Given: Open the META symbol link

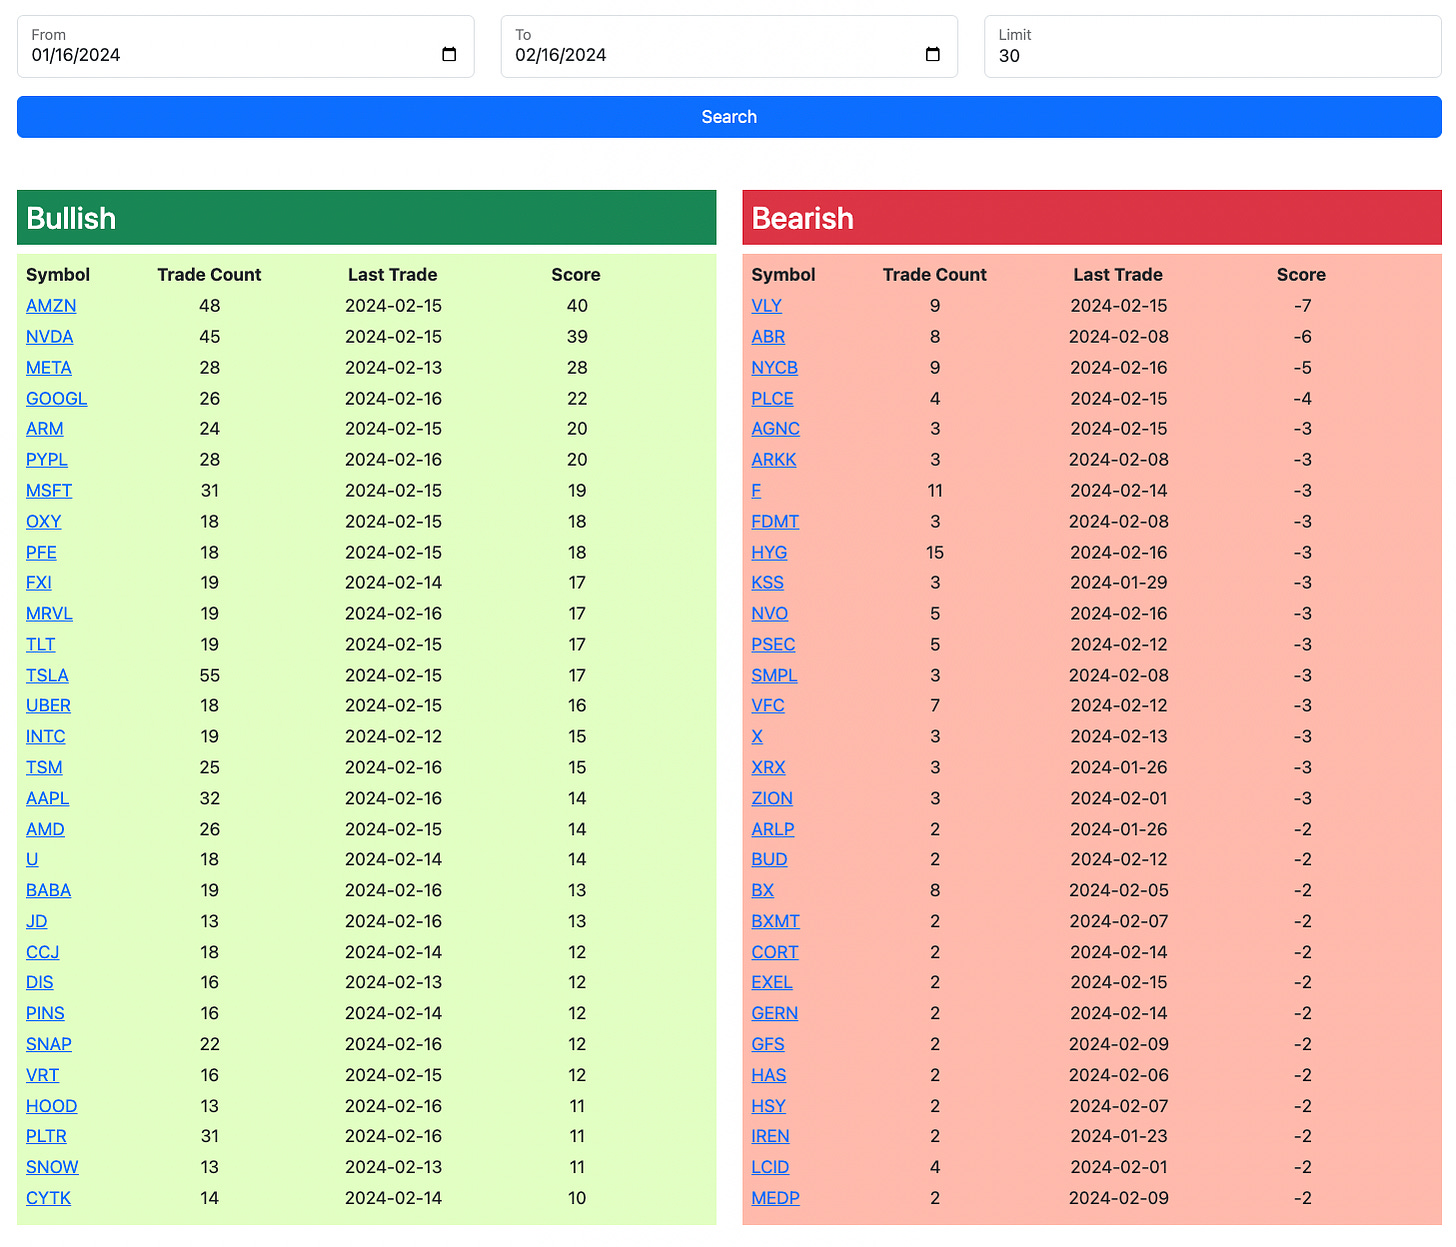Looking at the screenshot, I should [x=49, y=368].
